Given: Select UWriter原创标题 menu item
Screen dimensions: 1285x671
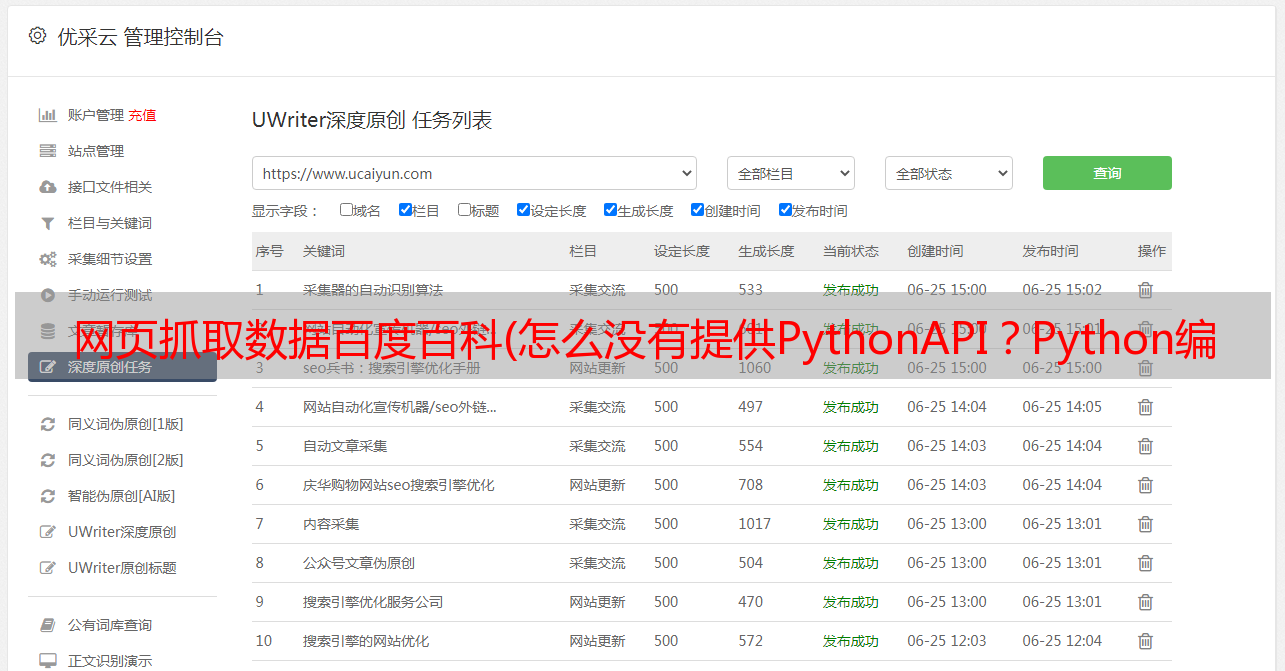Looking at the screenshot, I should point(122,568).
